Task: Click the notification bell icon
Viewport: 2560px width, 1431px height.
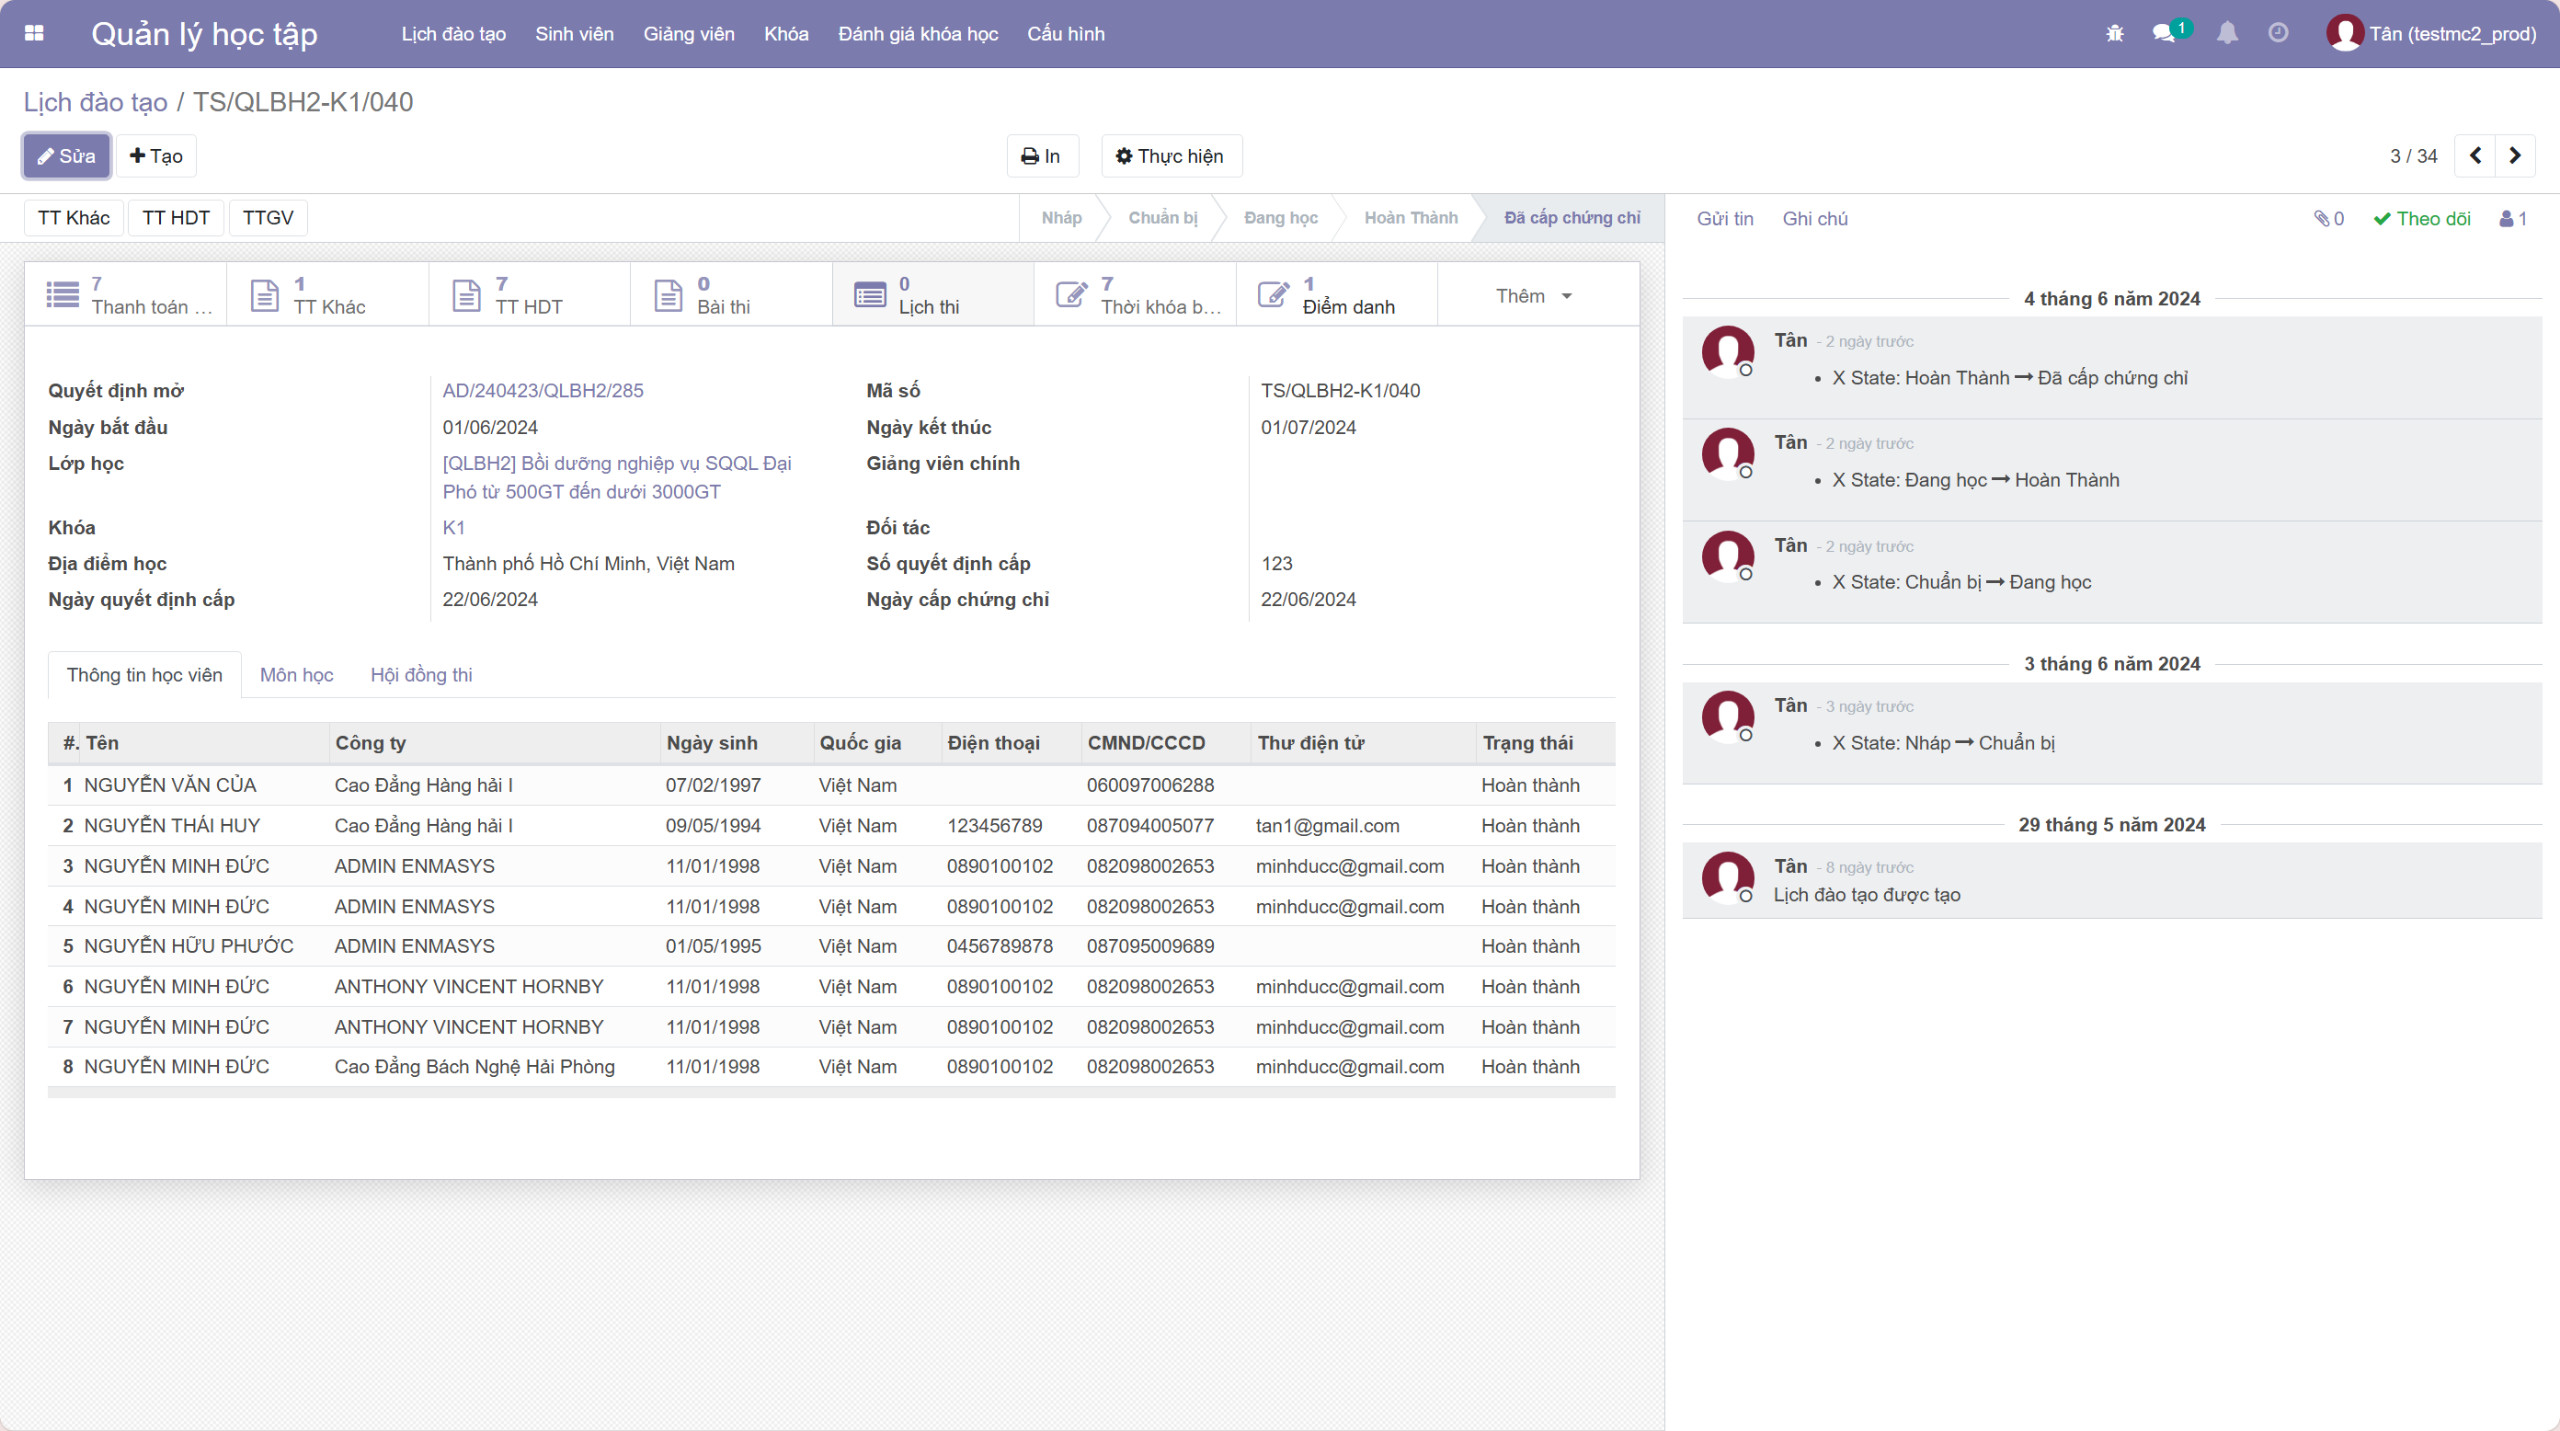Action: pyautogui.click(x=2227, y=34)
